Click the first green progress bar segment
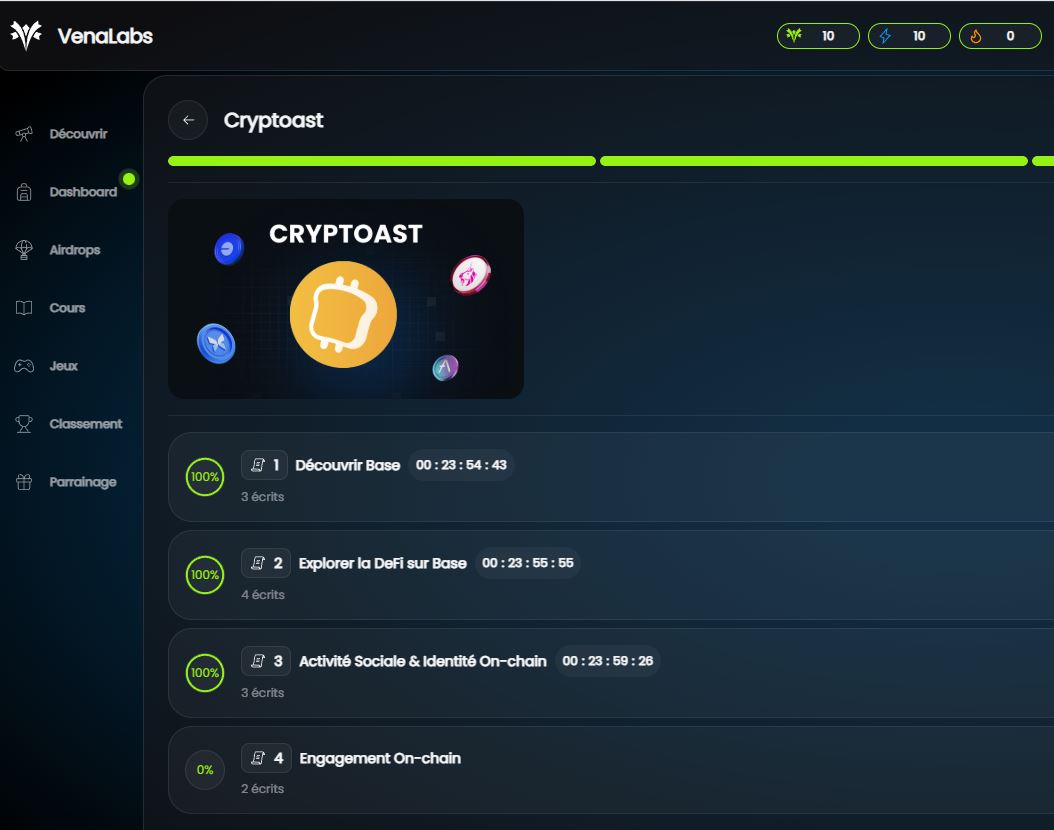This screenshot has height=830, width=1054. [x=380, y=159]
